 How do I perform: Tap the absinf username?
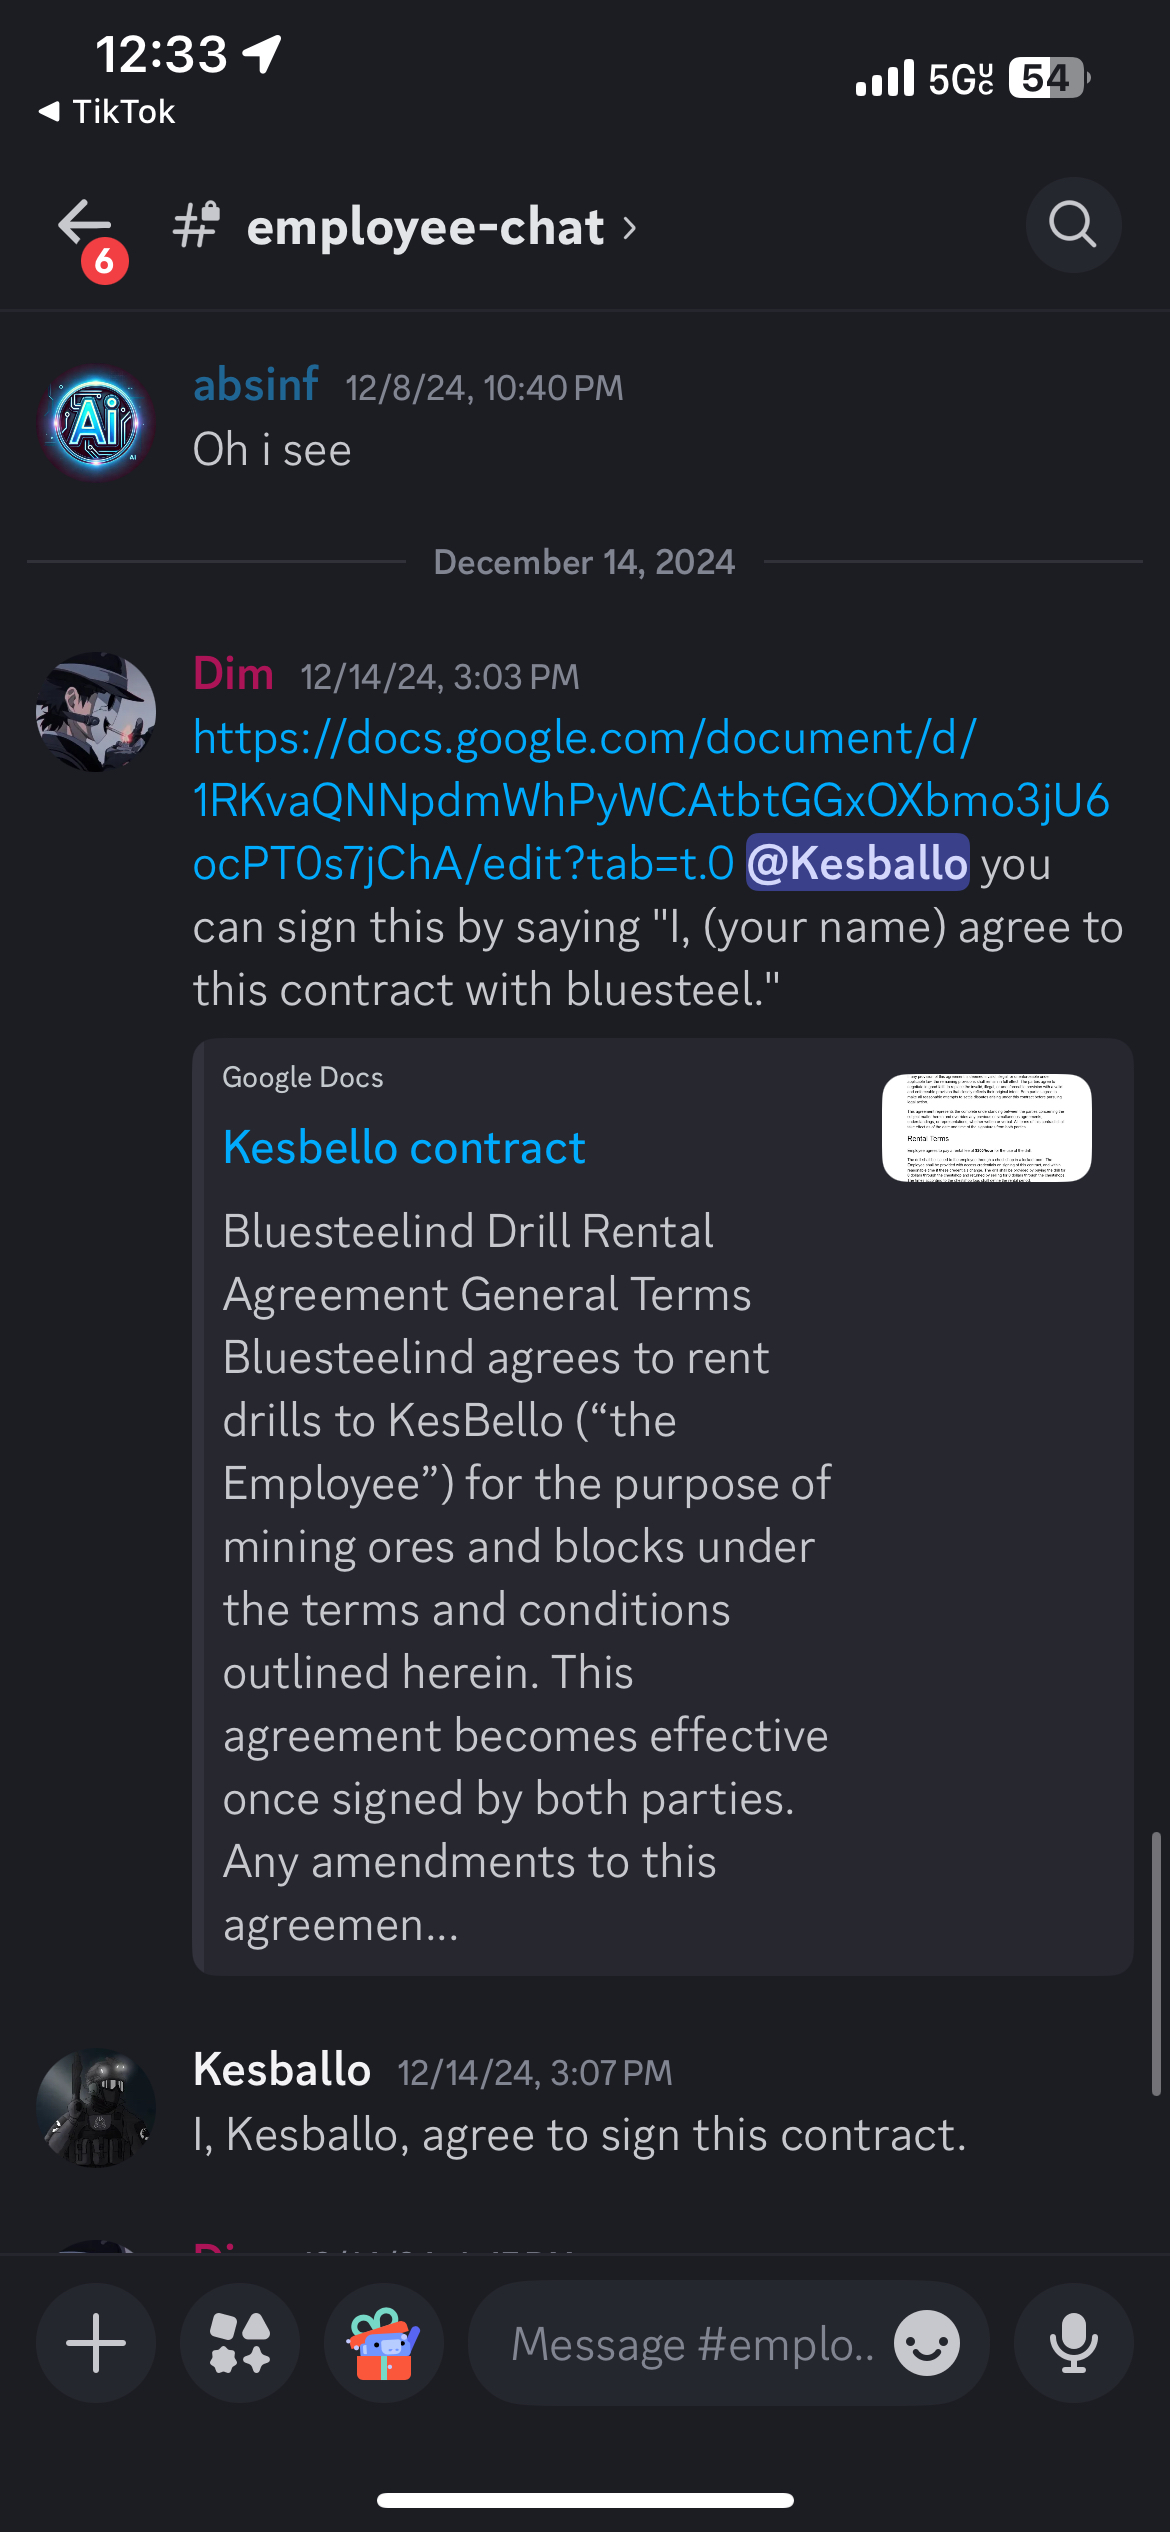pyautogui.click(x=256, y=384)
